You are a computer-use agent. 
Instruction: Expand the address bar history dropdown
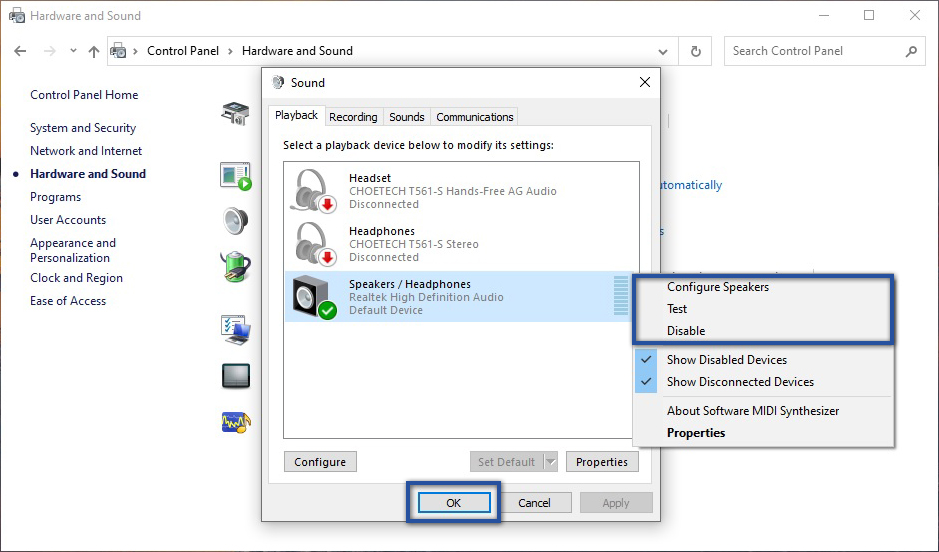pyautogui.click(x=663, y=51)
